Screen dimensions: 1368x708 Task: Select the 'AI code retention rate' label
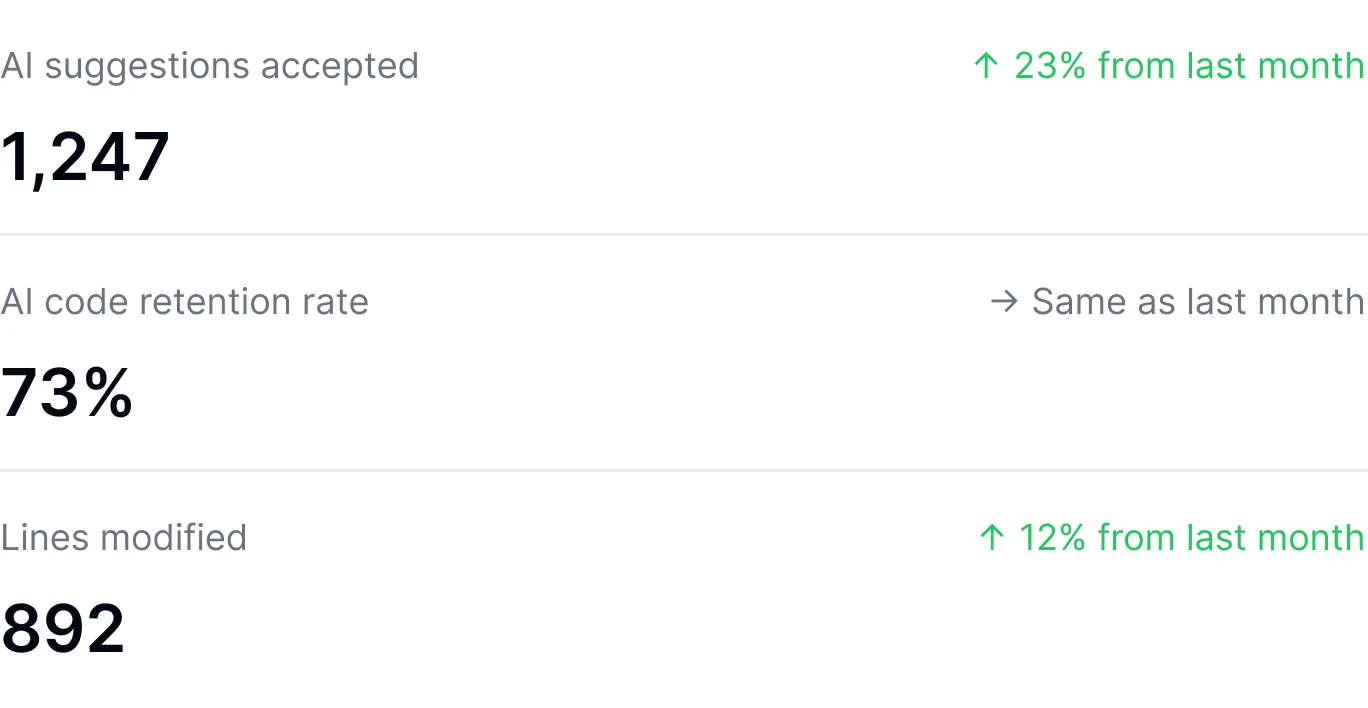(185, 302)
